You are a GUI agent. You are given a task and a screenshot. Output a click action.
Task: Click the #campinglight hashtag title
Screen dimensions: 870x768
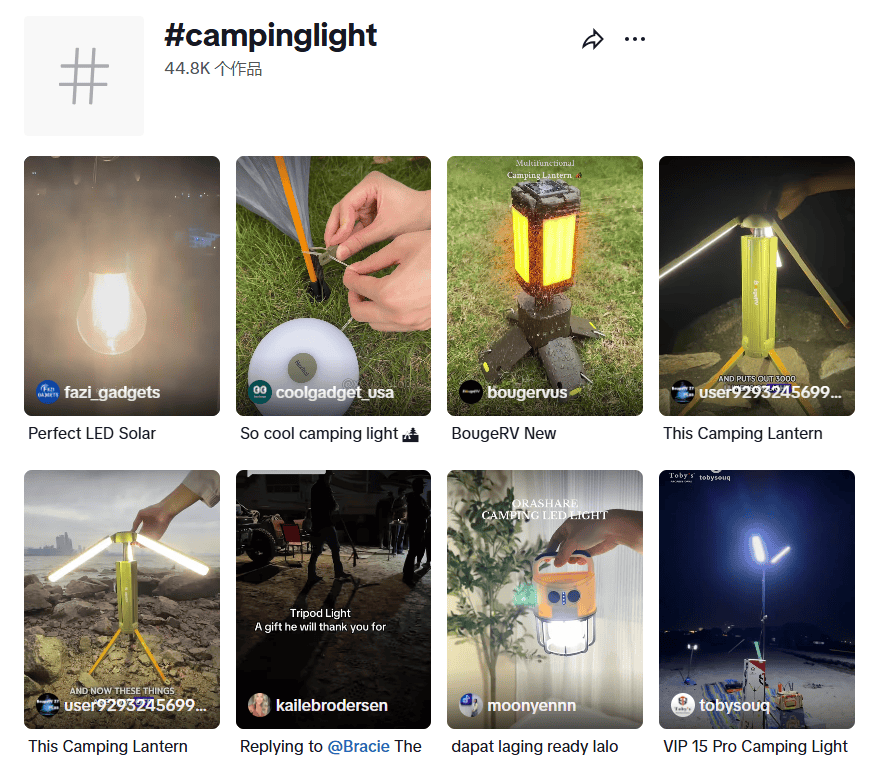coord(270,36)
